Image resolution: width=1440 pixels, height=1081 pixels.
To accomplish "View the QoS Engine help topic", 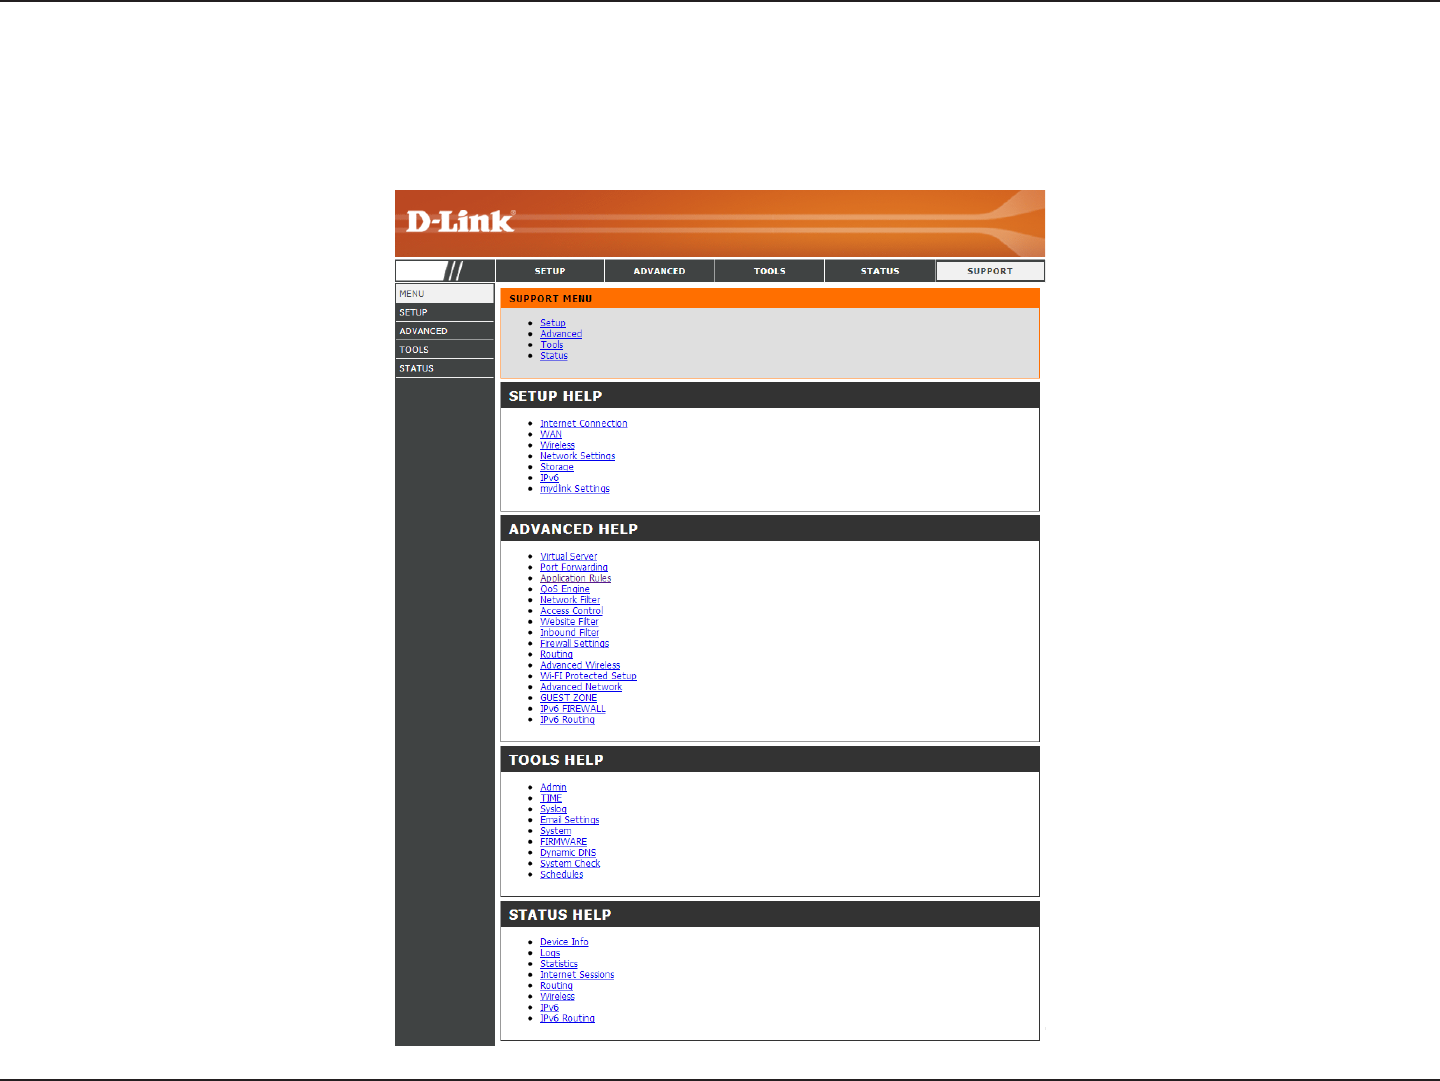I will click(565, 590).
